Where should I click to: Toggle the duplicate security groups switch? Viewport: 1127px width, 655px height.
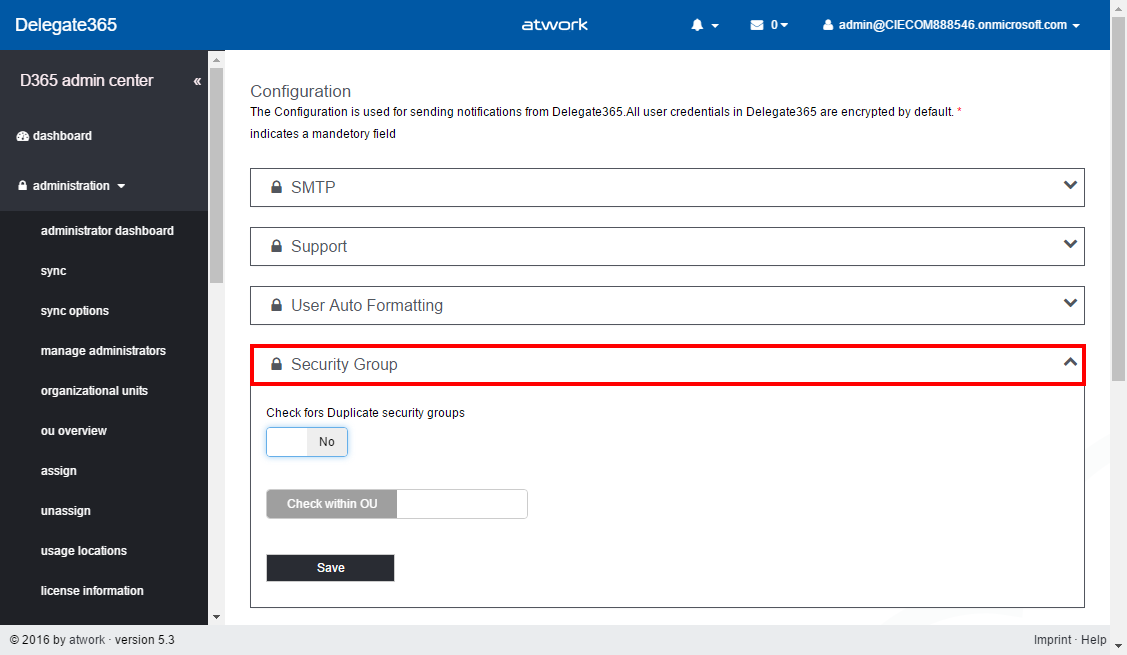coord(307,442)
